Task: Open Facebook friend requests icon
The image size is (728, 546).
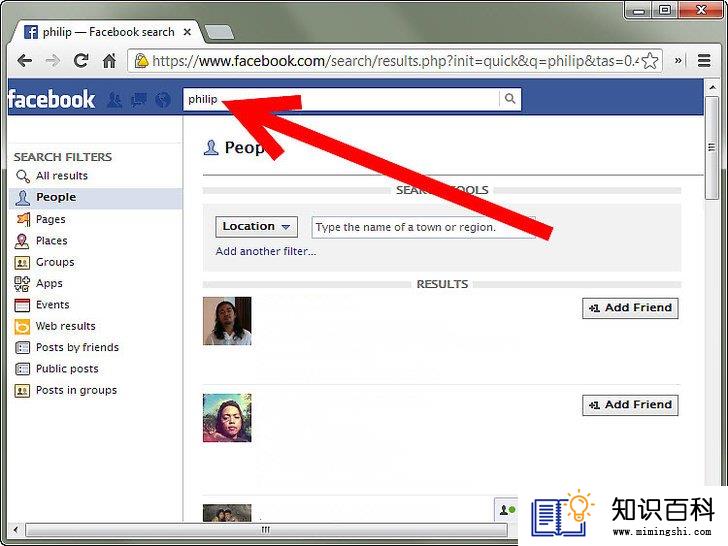Action: tap(115, 99)
